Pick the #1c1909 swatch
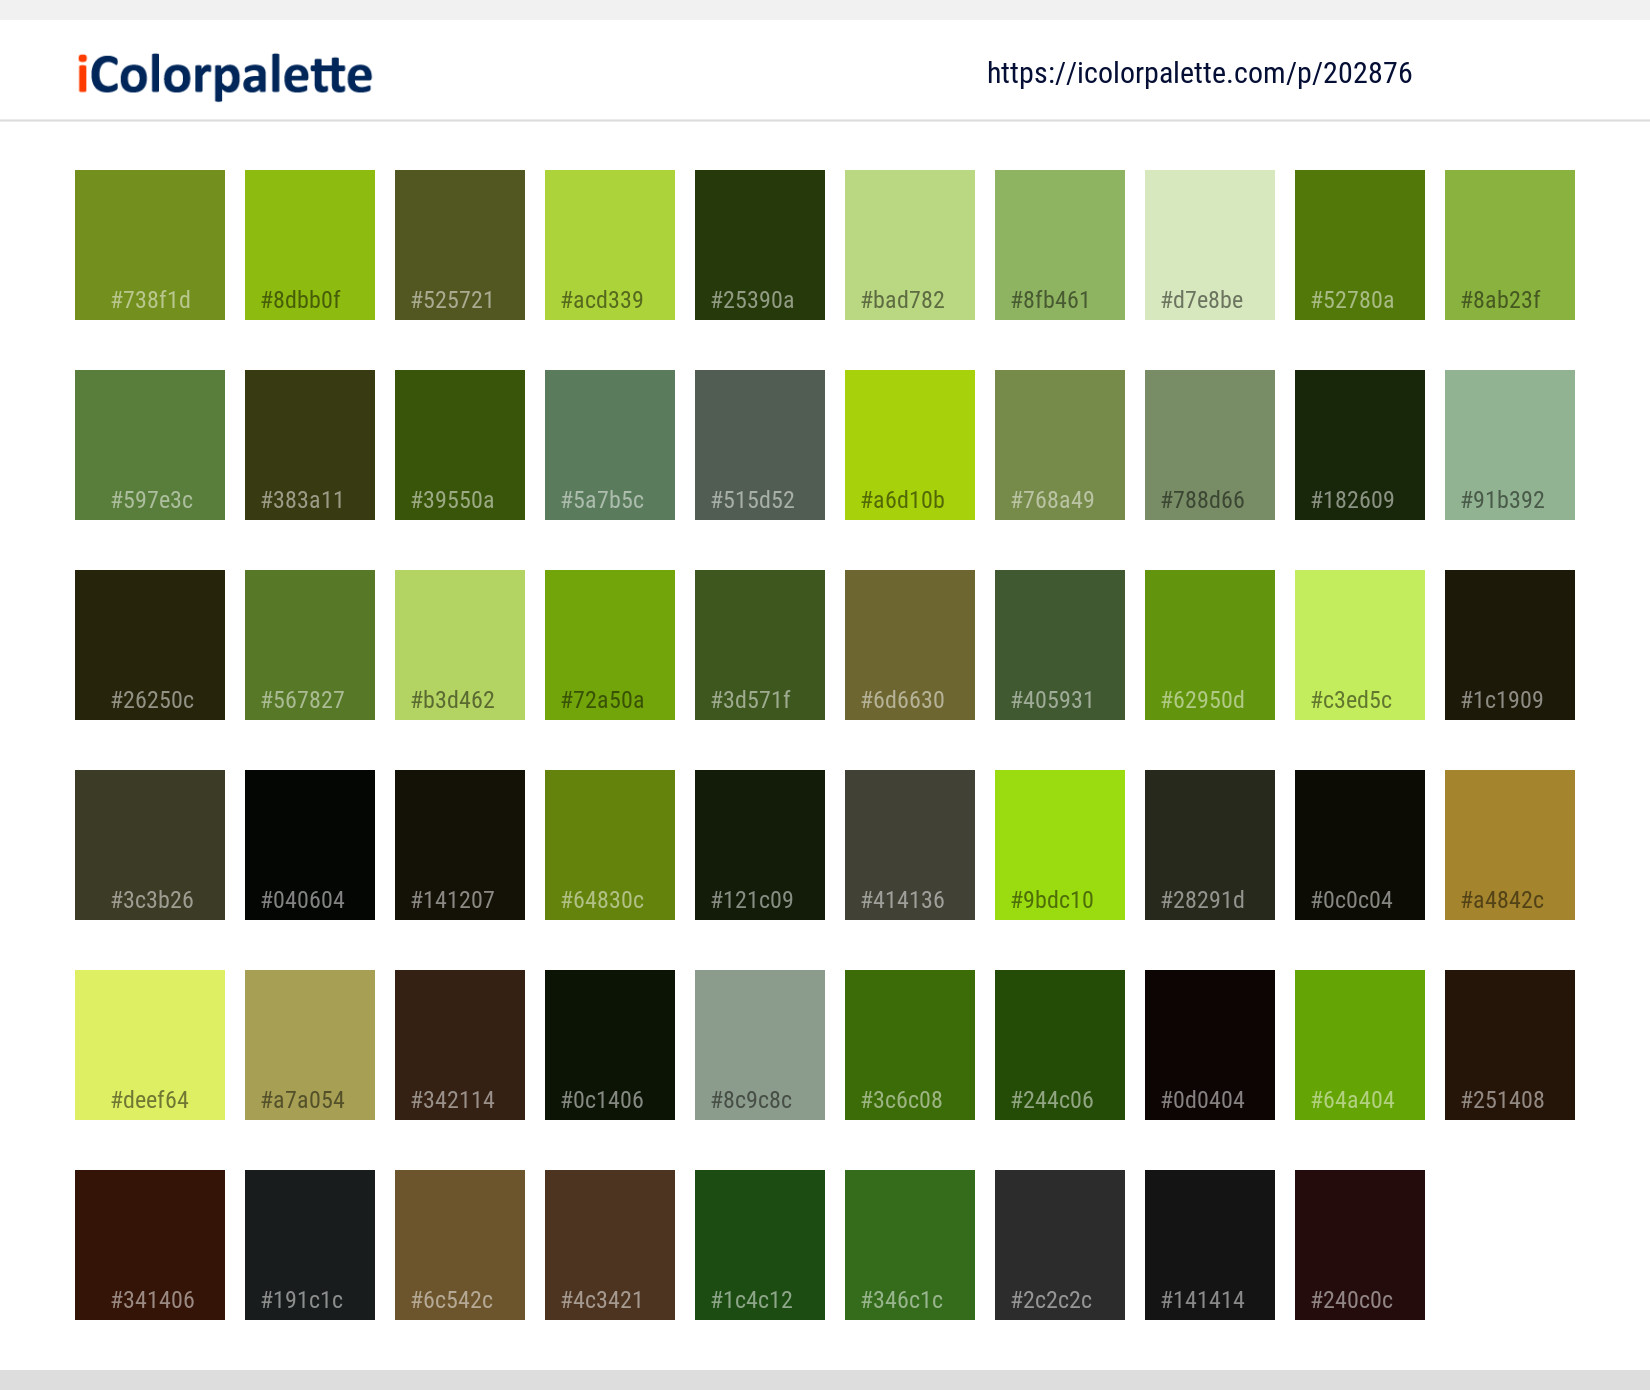Screen dimensions: 1650x1390 tap(1510, 645)
